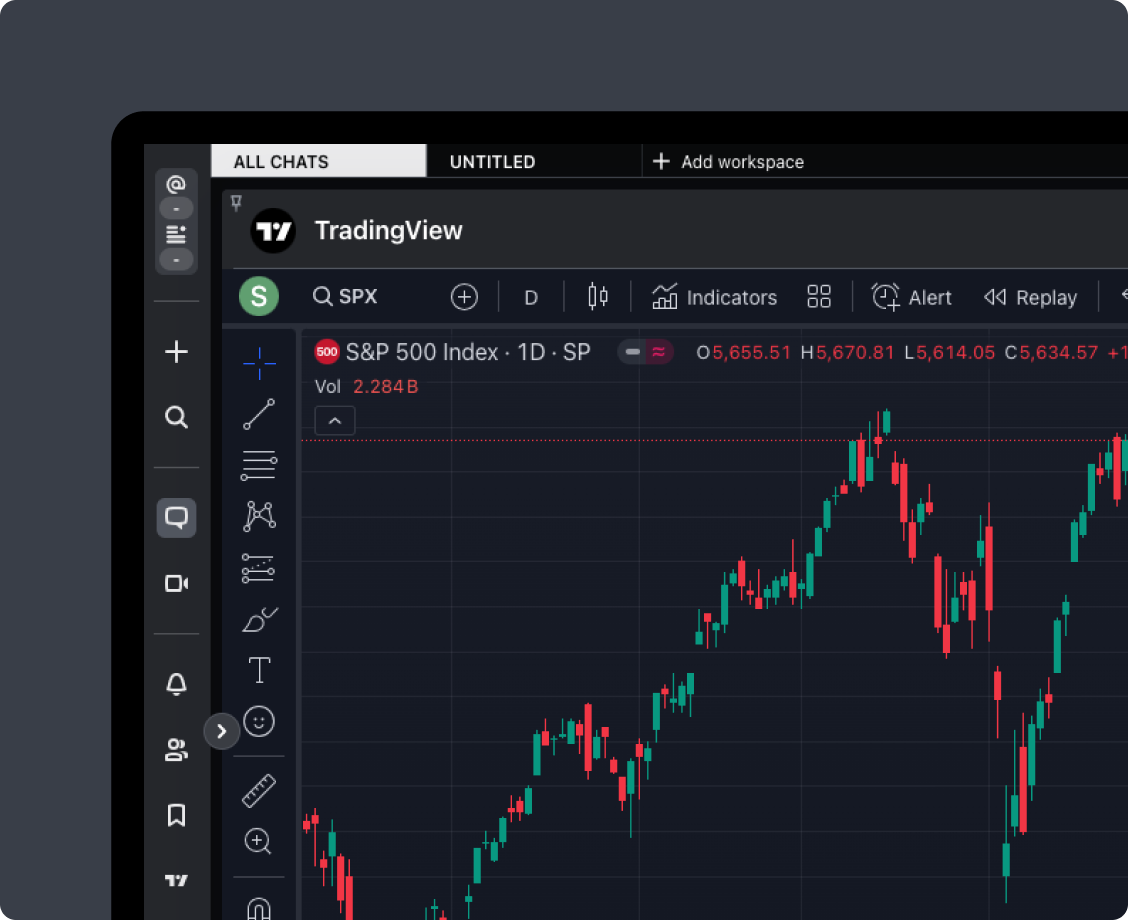Collapse the legend with the chevron
The height and width of the screenshot is (920, 1128).
(334, 421)
